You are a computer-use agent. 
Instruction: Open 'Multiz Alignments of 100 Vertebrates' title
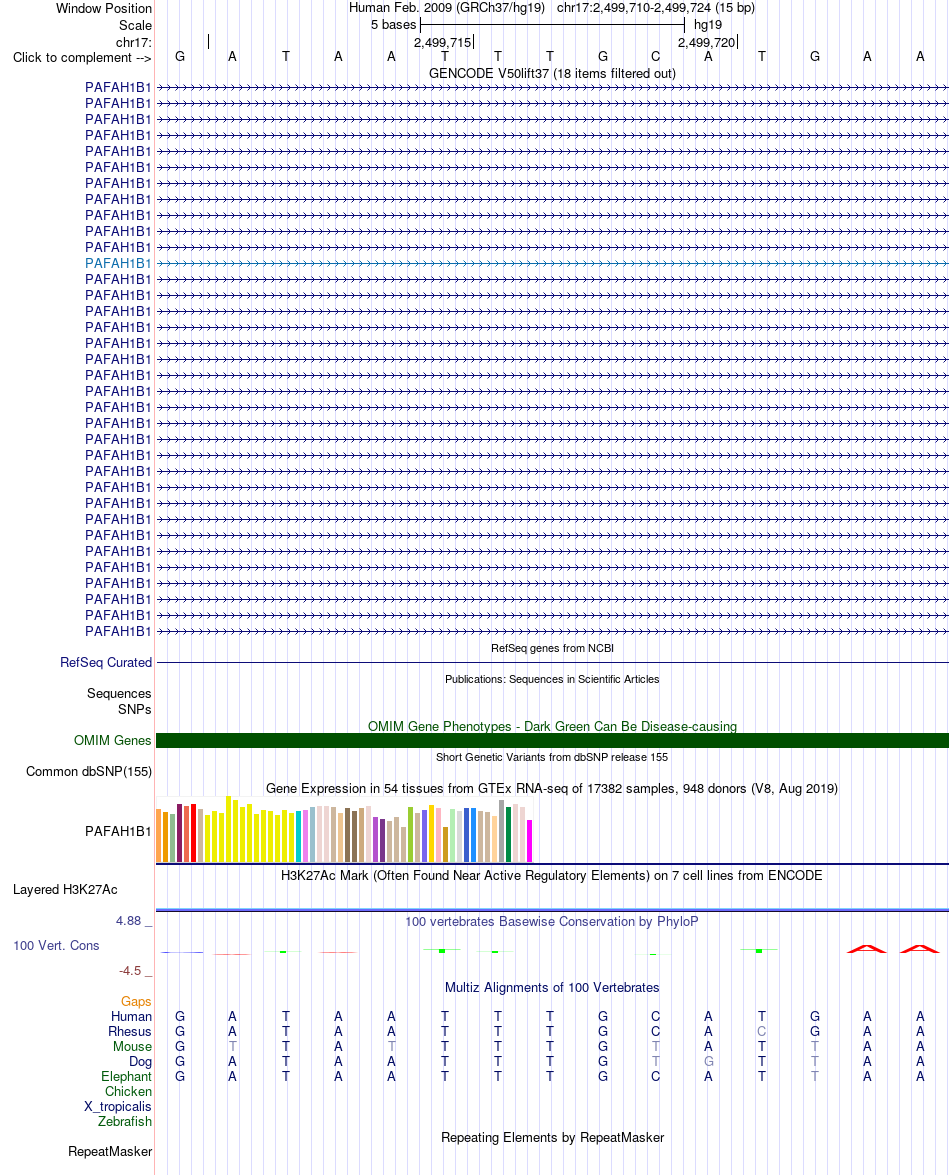[x=552, y=988]
